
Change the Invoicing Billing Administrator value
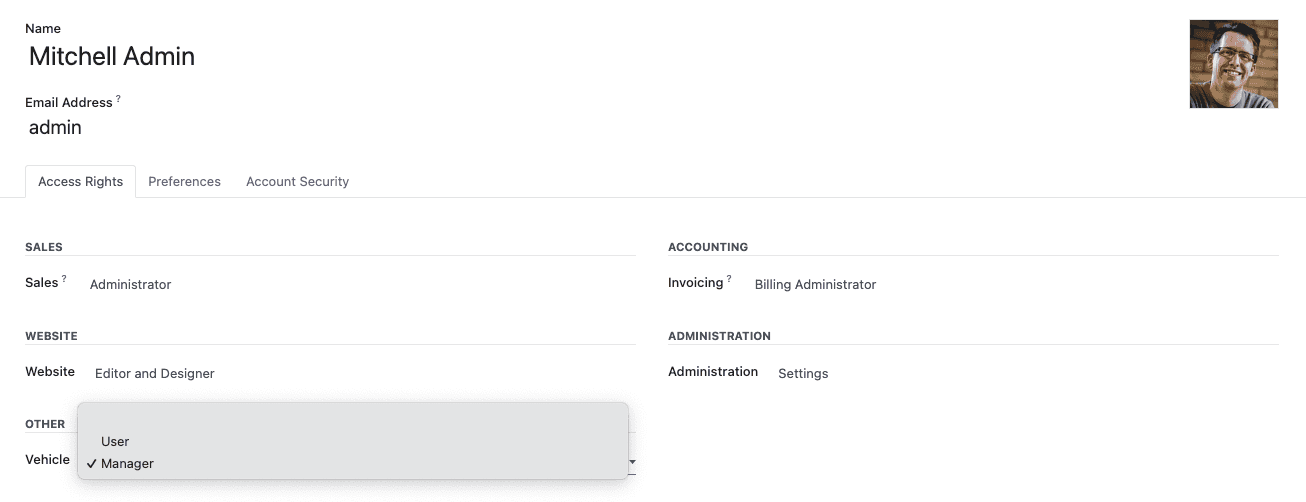(x=1014, y=285)
